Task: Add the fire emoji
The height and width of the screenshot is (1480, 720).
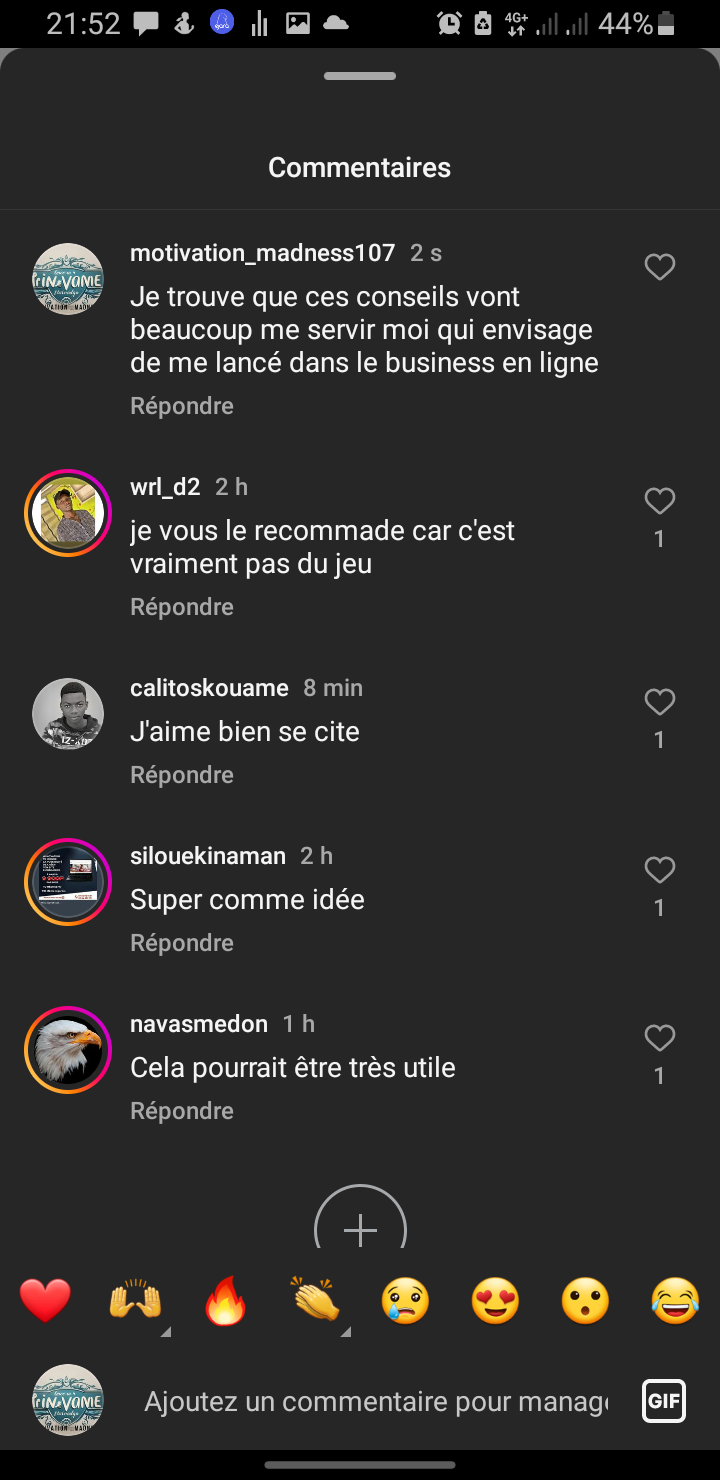Action: tap(225, 1302)
